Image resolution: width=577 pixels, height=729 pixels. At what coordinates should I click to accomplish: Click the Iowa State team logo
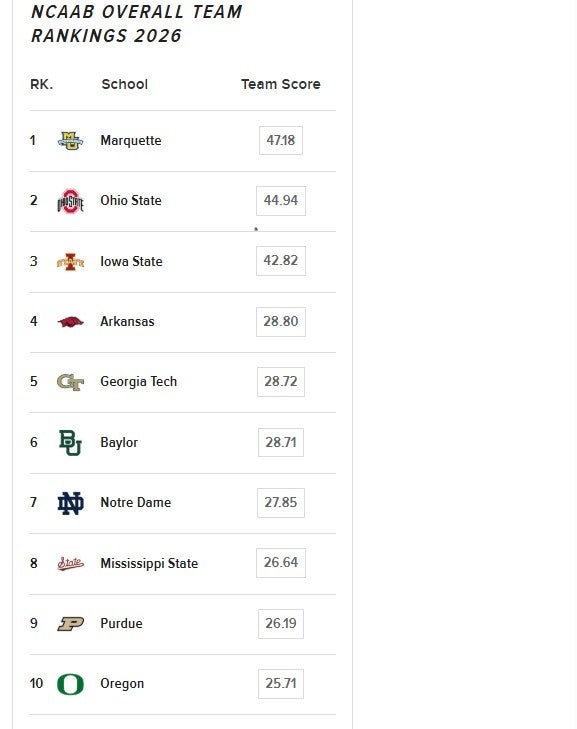click(x=70, y=262)
